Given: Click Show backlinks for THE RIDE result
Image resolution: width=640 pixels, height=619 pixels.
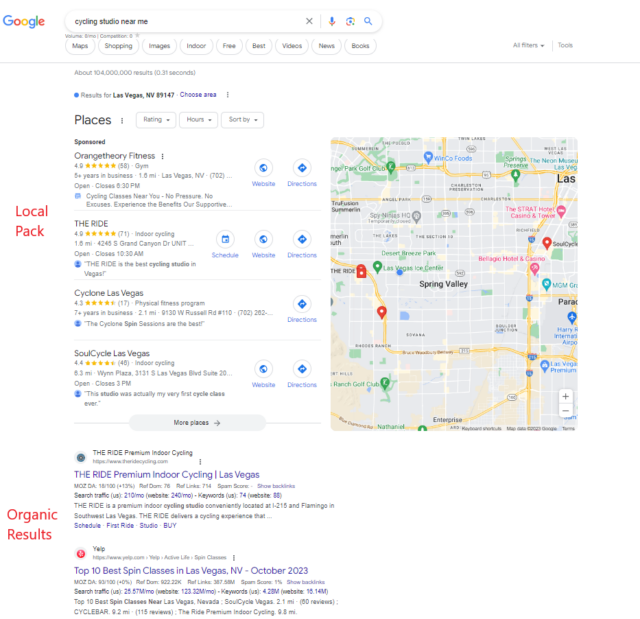Looking at the screenshot, I should click(276, 486).
